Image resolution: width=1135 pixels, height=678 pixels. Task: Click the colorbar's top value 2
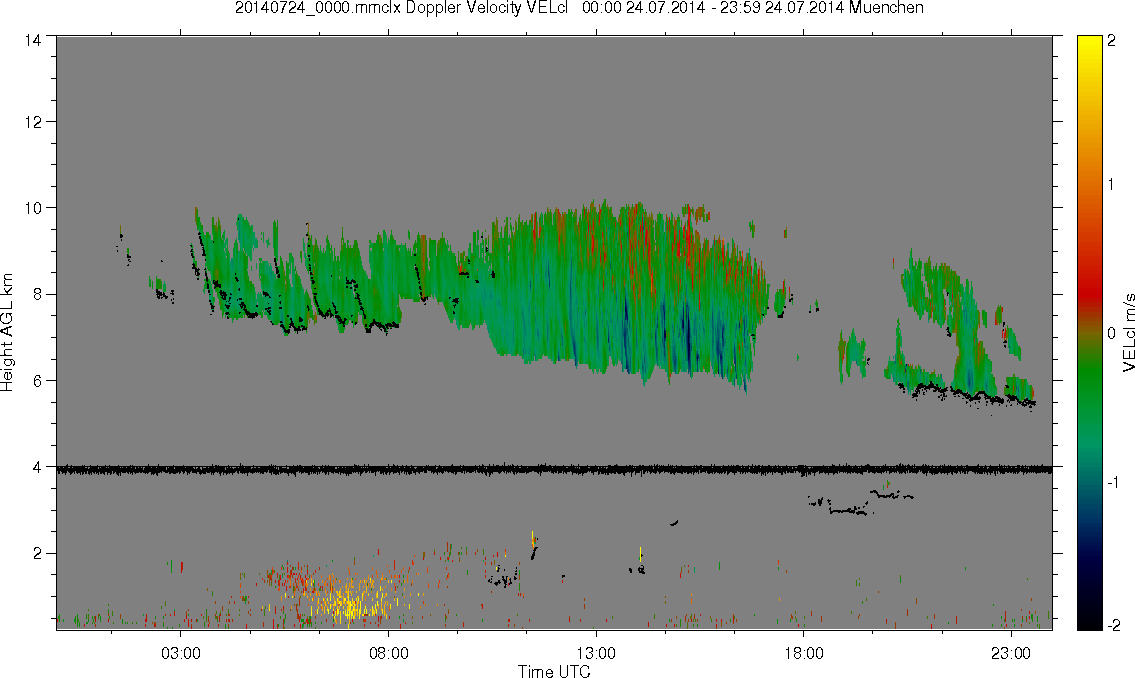(x=1111, y=41)
